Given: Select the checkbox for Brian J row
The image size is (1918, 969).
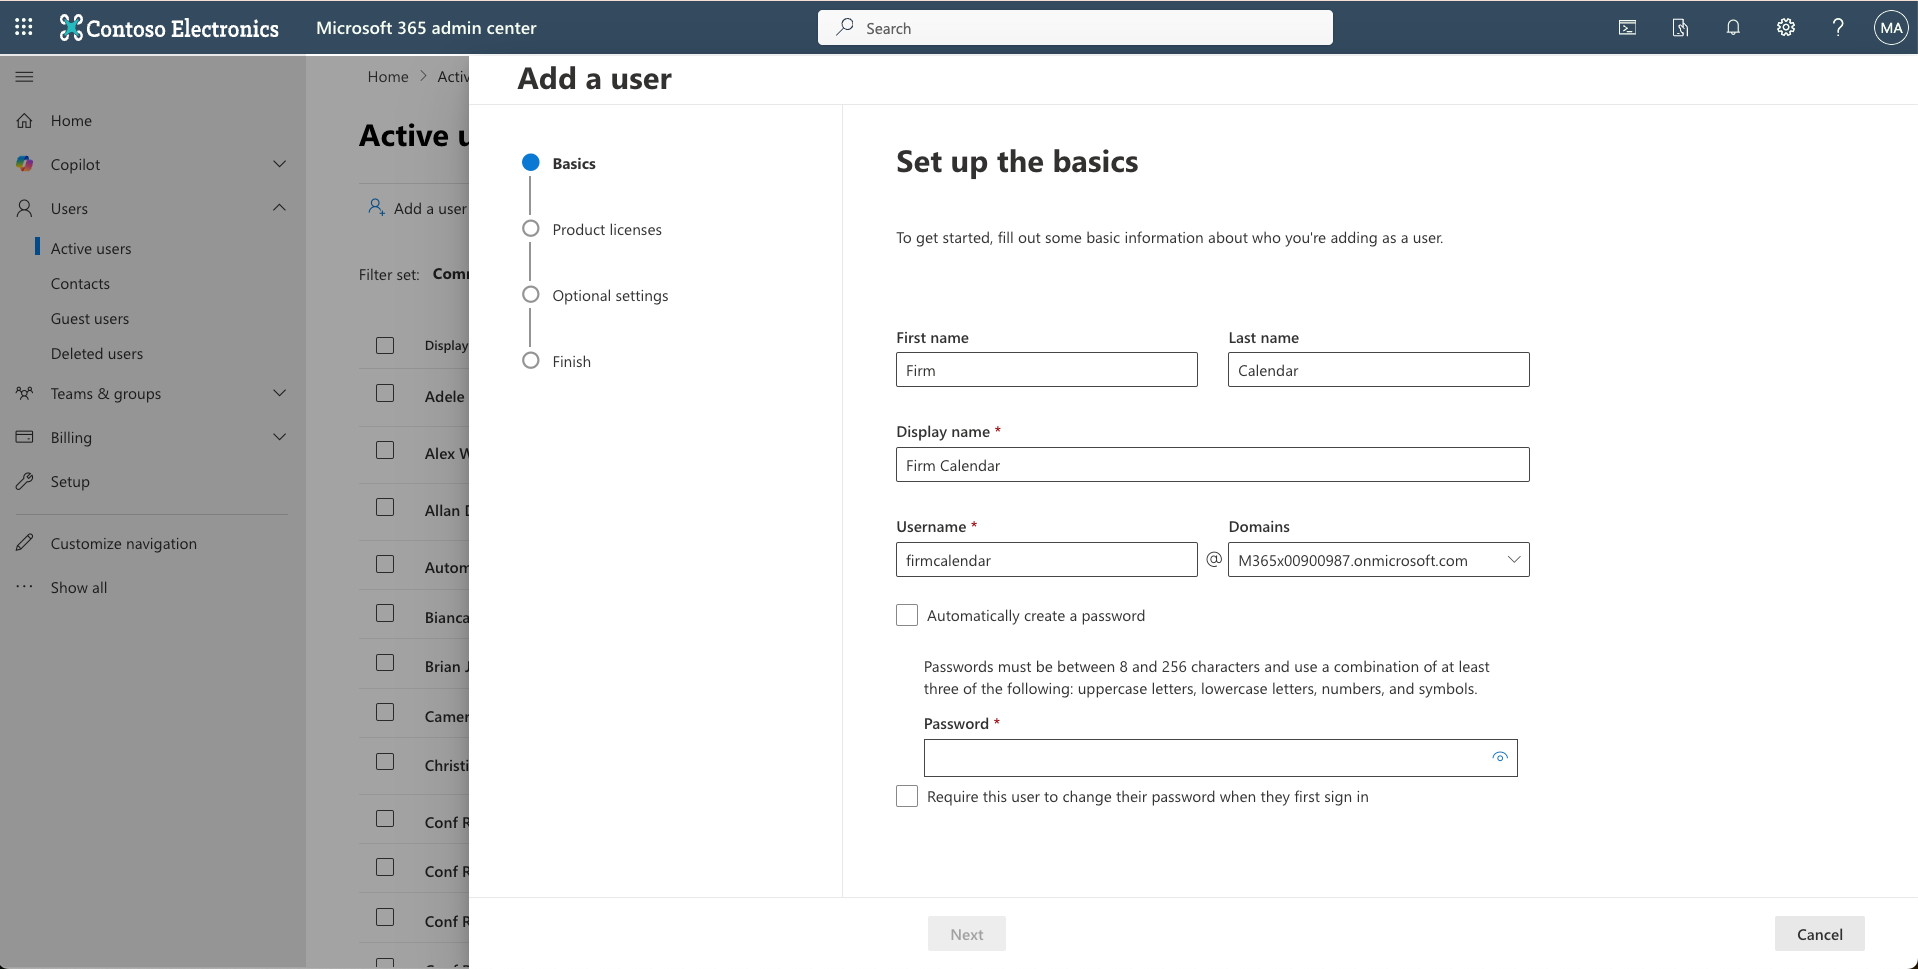Looking at the screenshot, I should [385, 663].
